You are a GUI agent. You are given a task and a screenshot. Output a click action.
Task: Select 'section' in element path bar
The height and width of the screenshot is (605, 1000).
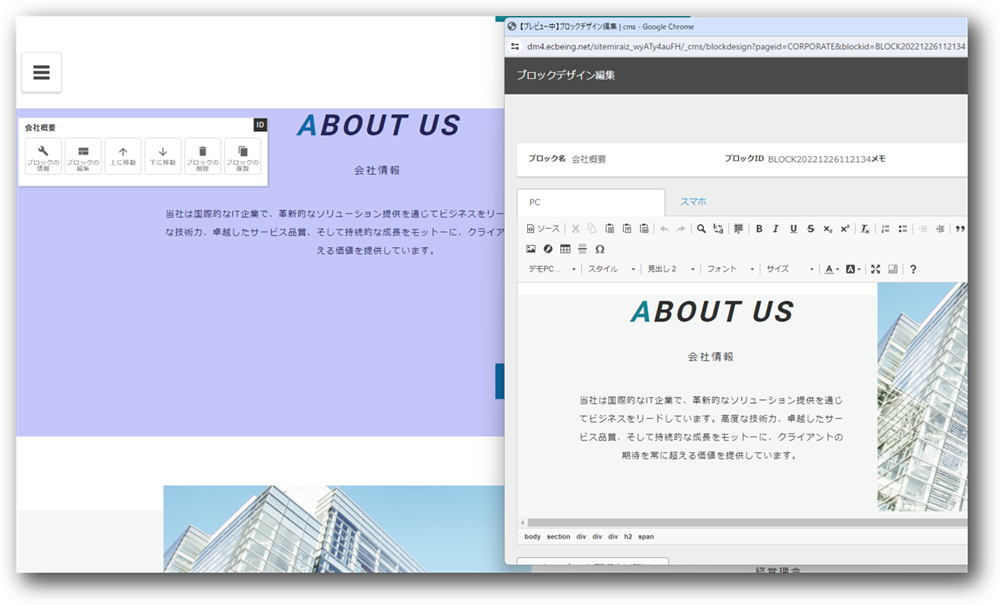tap(558, 537)
